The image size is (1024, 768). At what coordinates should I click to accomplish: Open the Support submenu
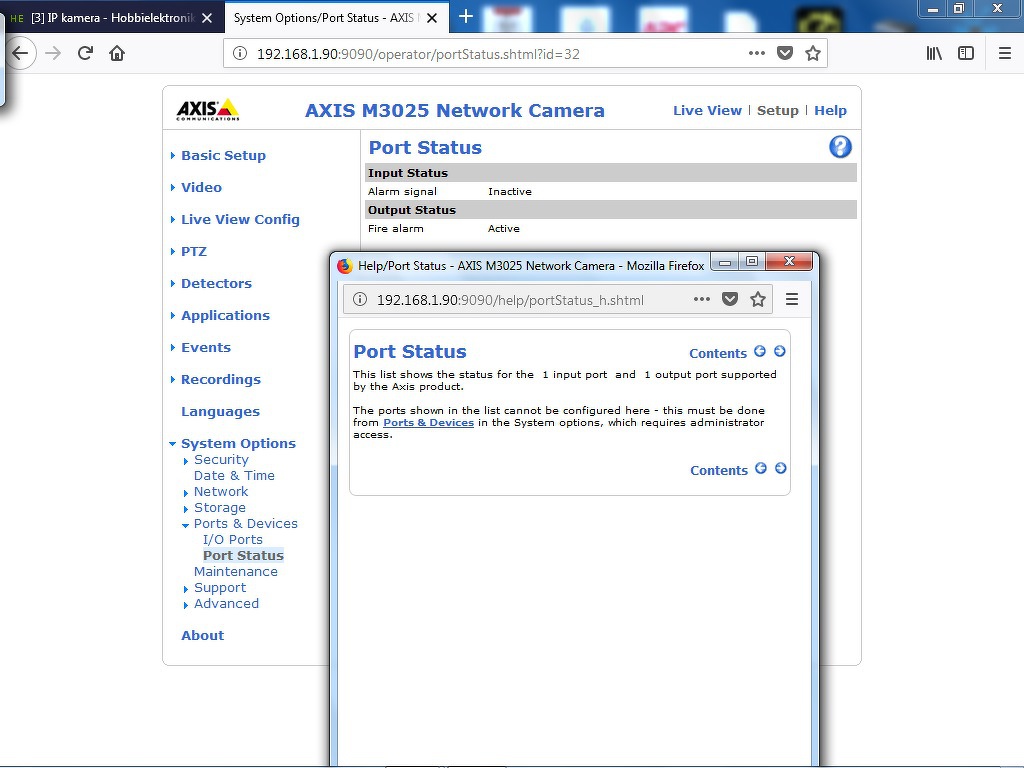(219, 588)
